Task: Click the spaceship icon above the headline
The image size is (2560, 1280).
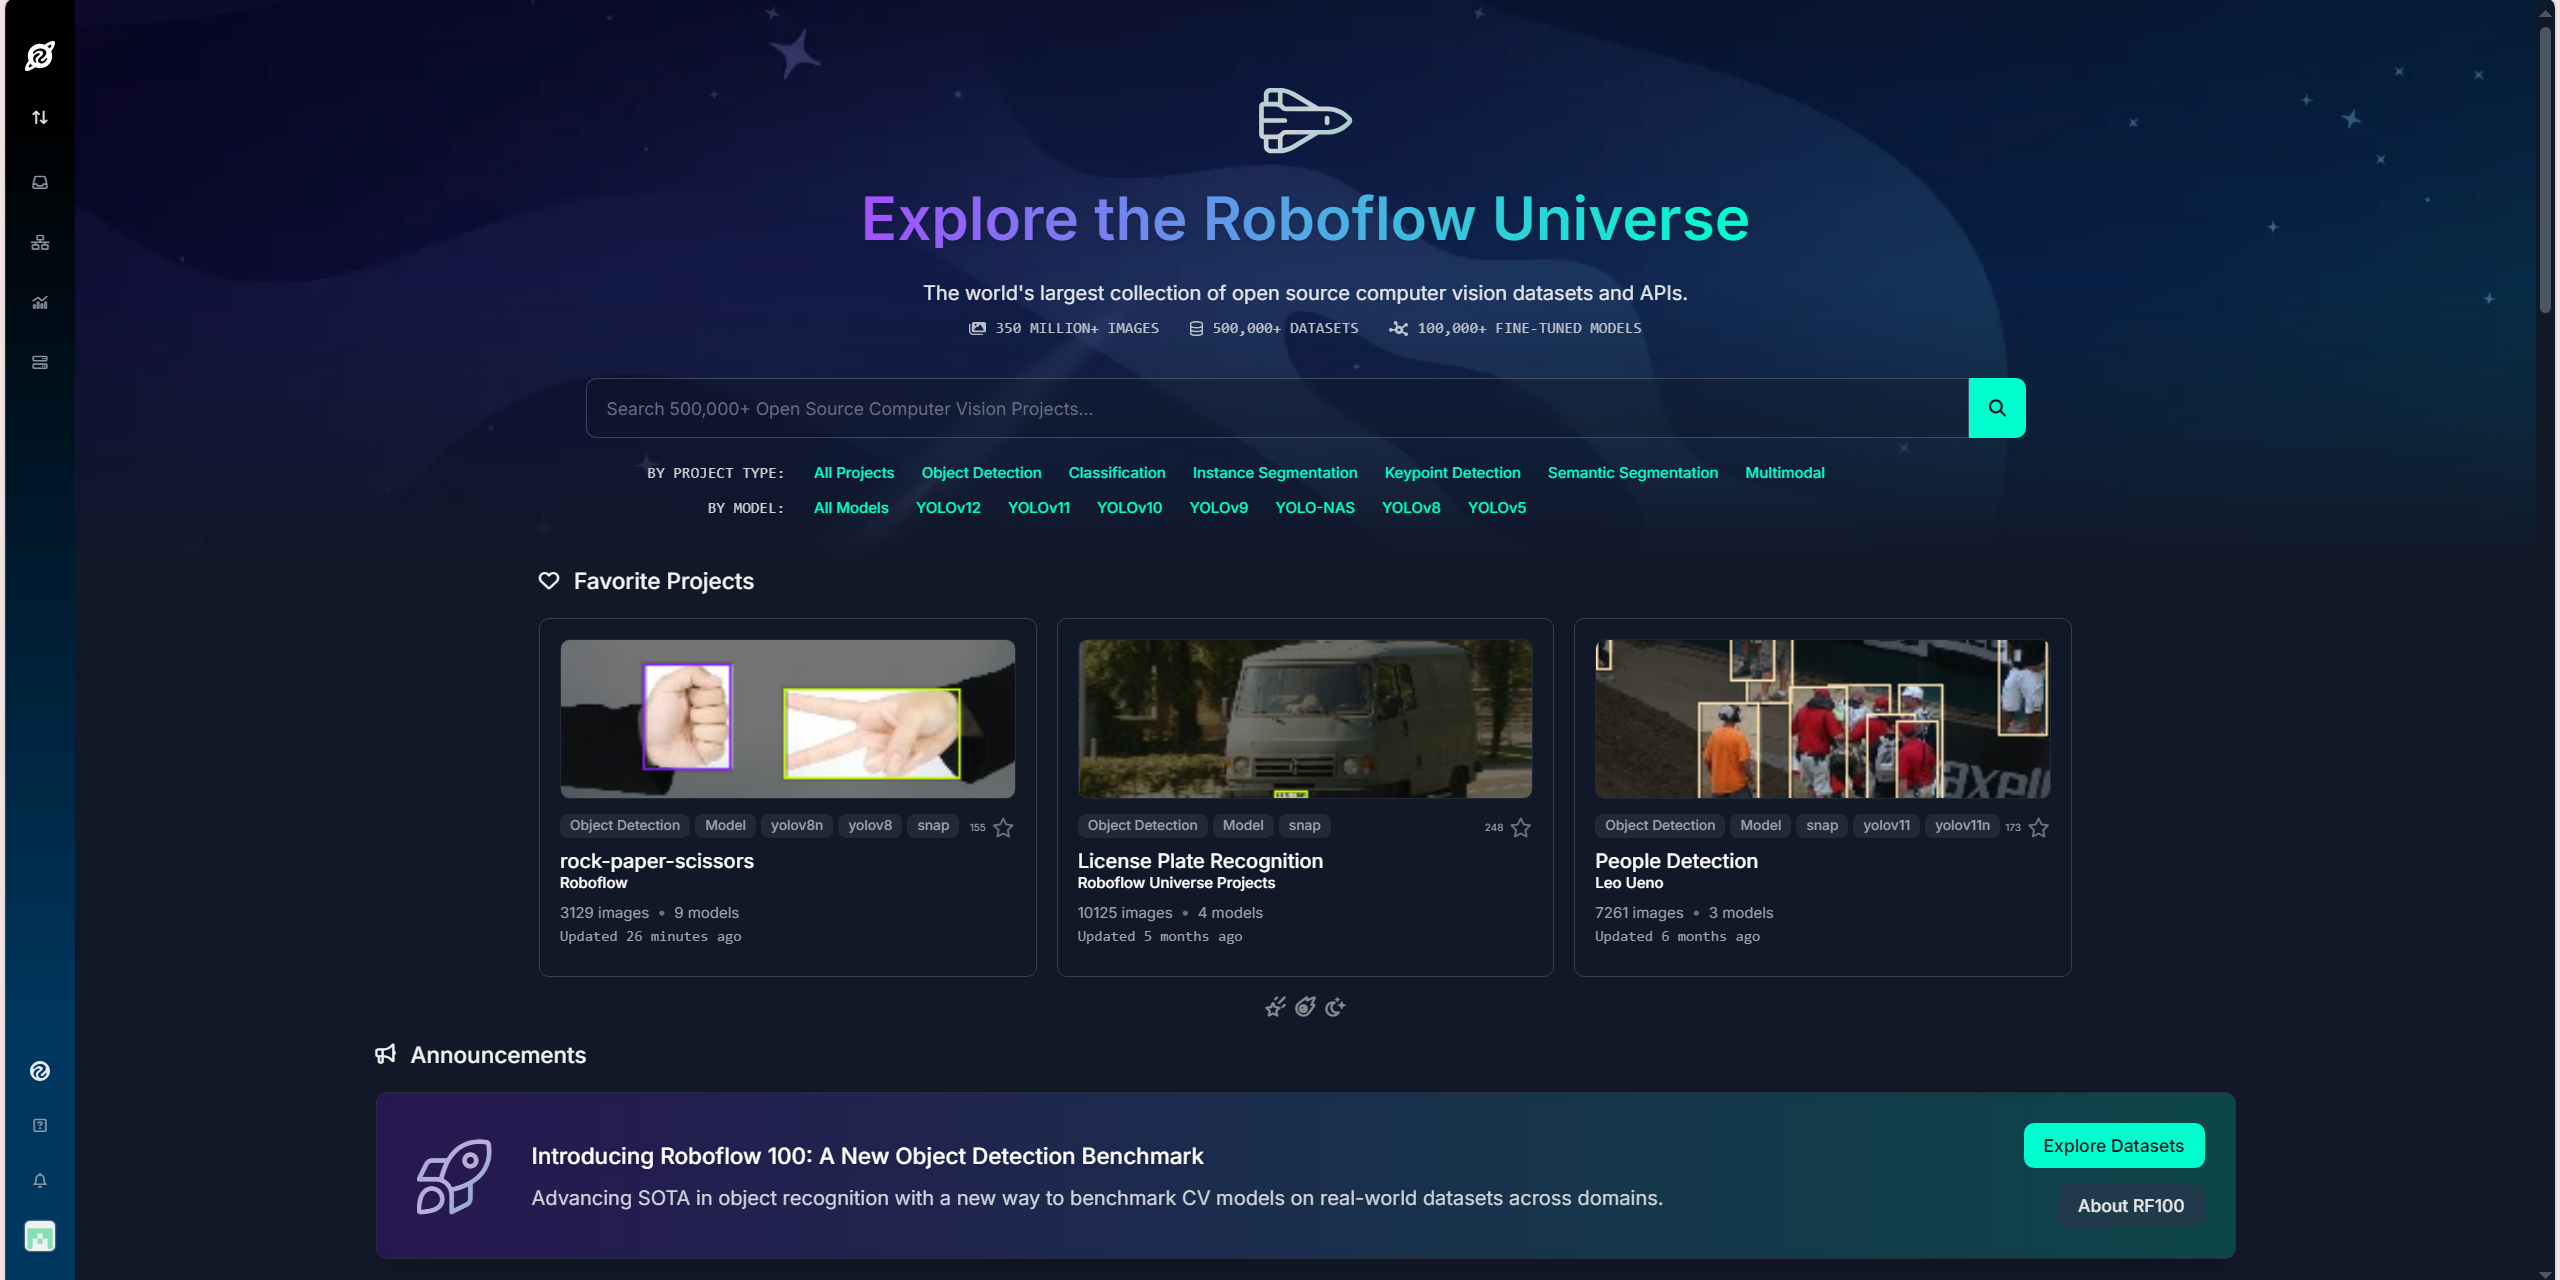Action: tap(1305, 120)
